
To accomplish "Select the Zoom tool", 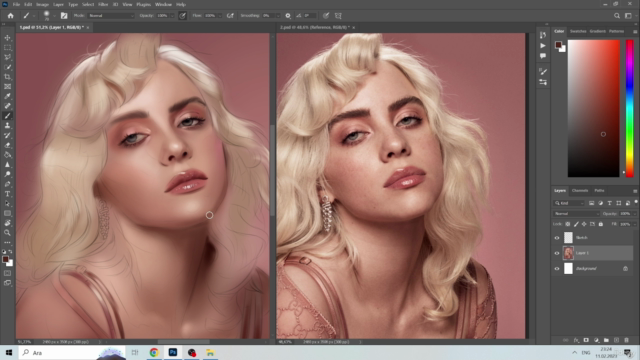I will click(7, 233).
